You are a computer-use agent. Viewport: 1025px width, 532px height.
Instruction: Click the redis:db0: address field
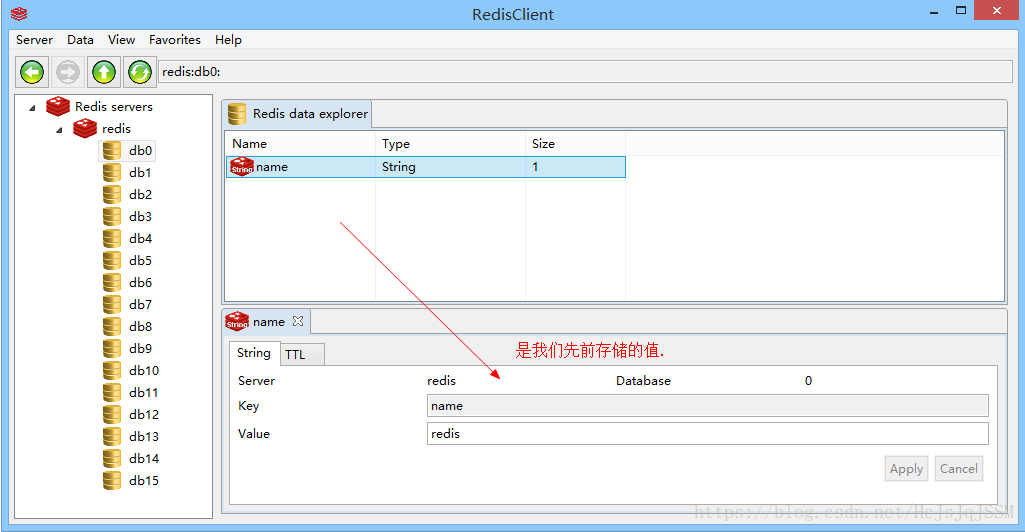(x=586, y=72)
